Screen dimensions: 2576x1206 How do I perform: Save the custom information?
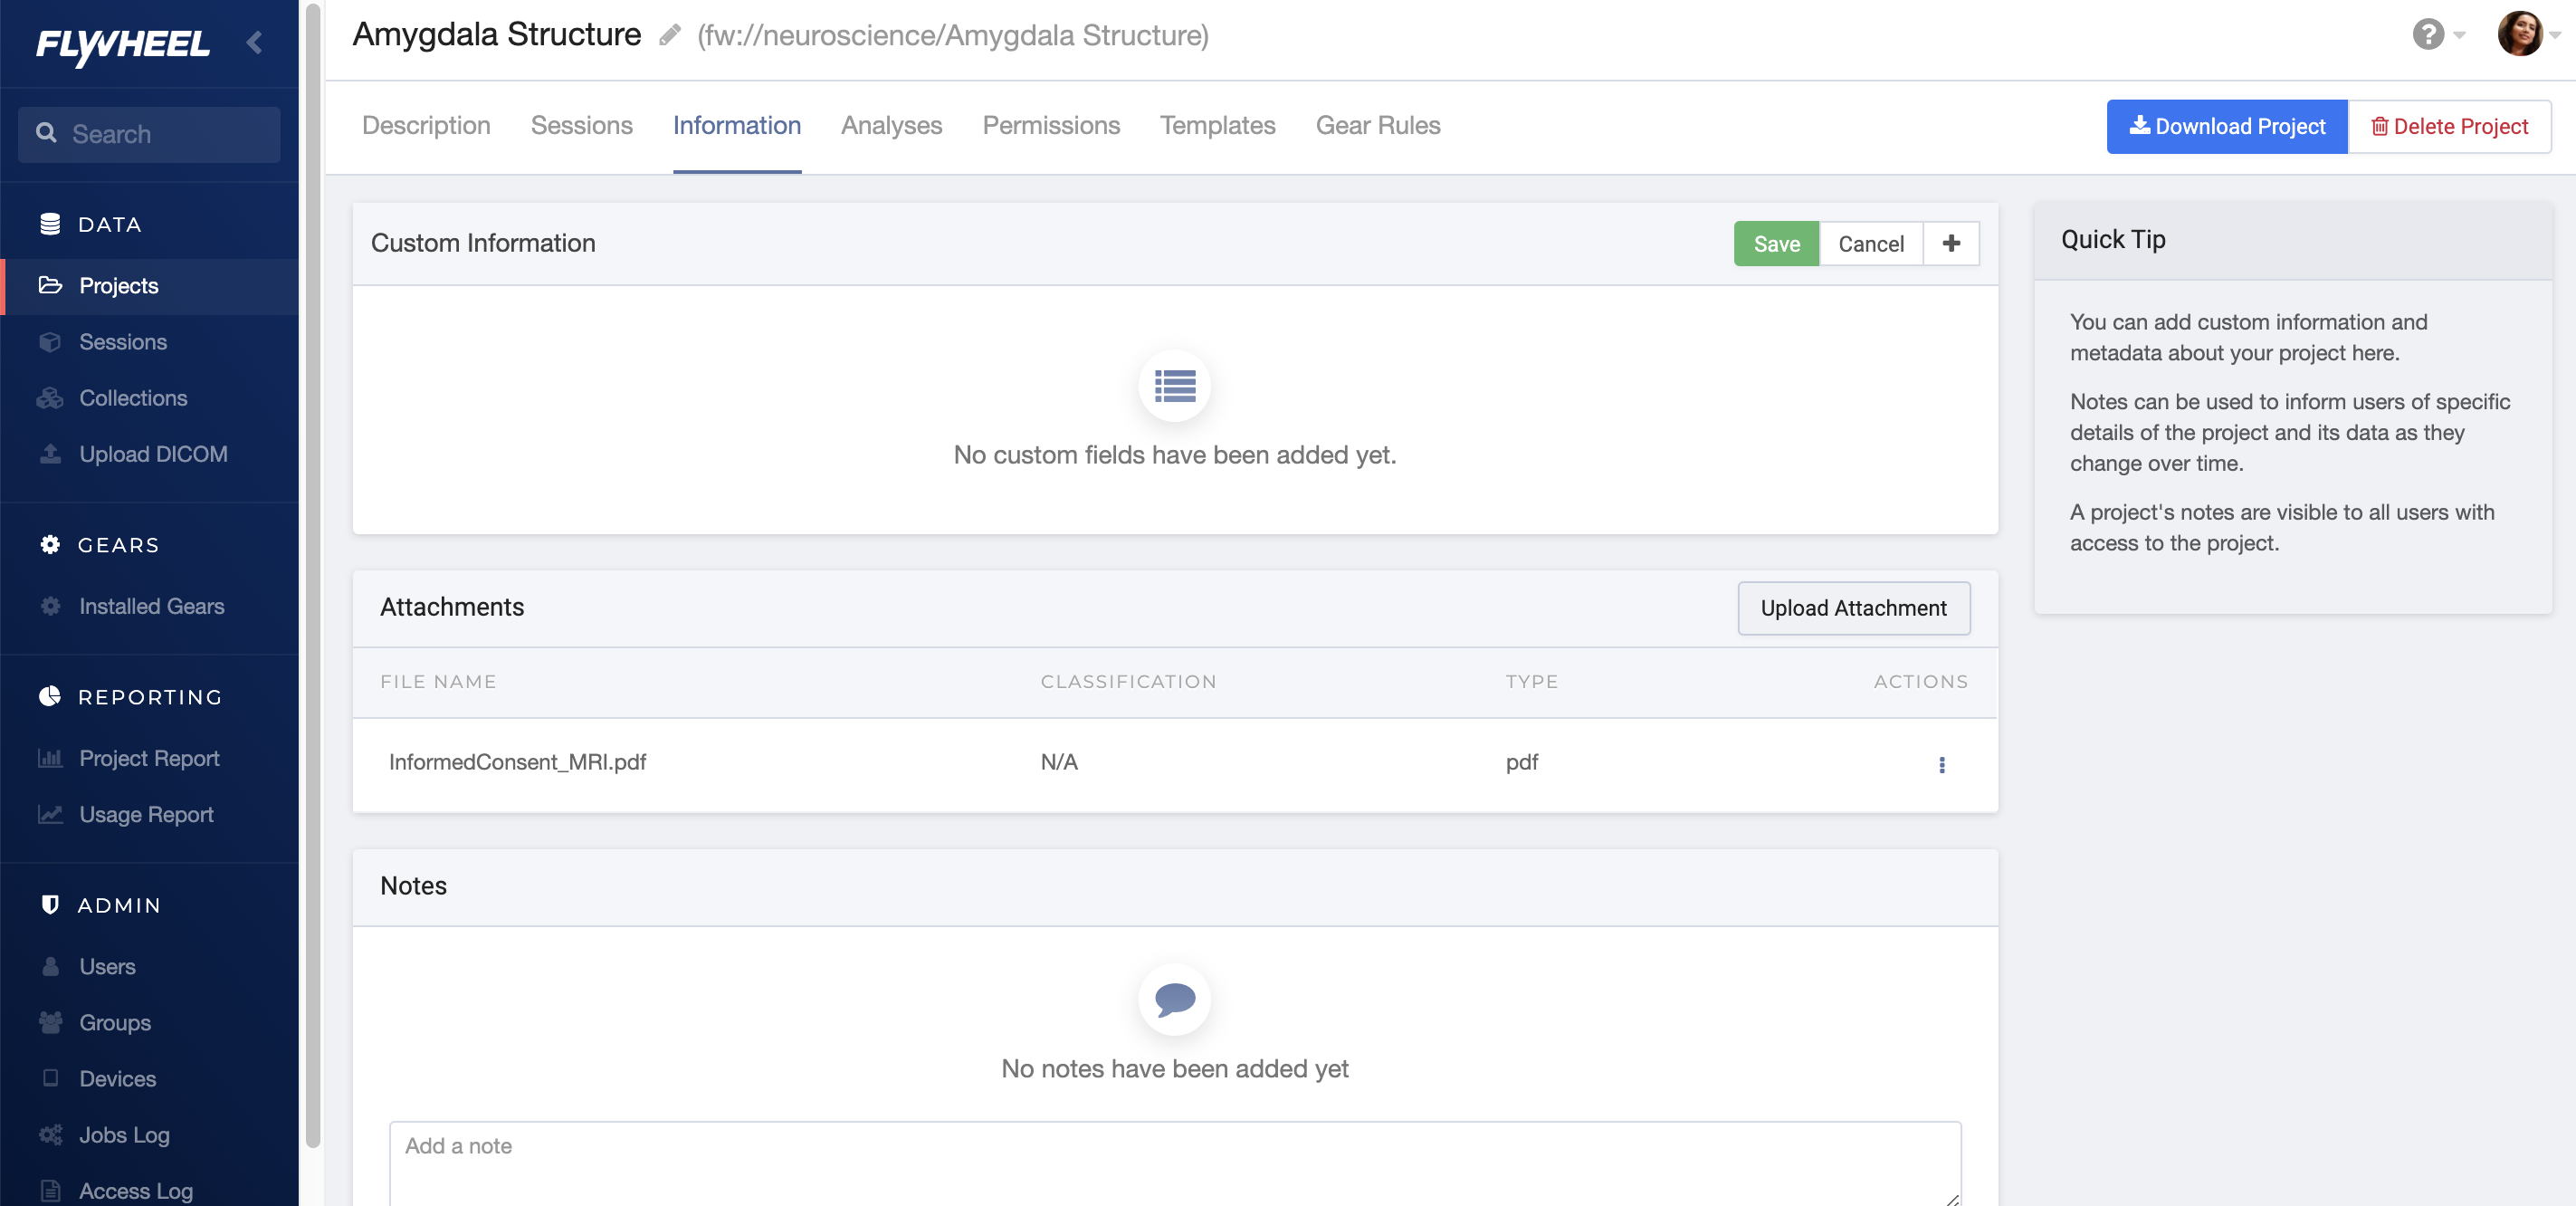click(1776, 243)
